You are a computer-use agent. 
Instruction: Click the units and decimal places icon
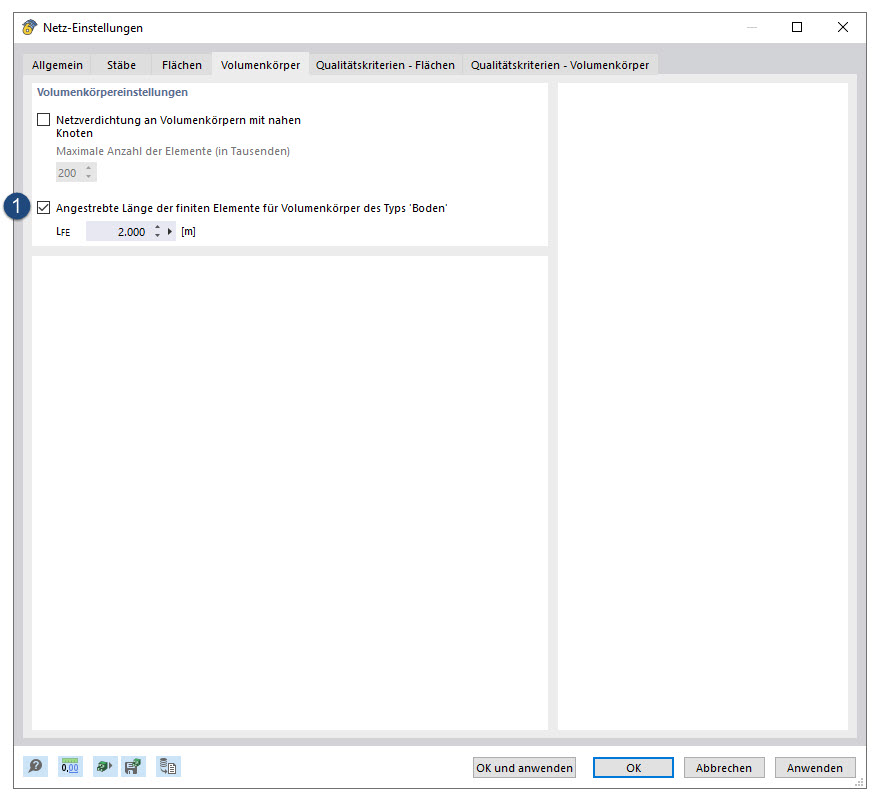click(70, 766)
